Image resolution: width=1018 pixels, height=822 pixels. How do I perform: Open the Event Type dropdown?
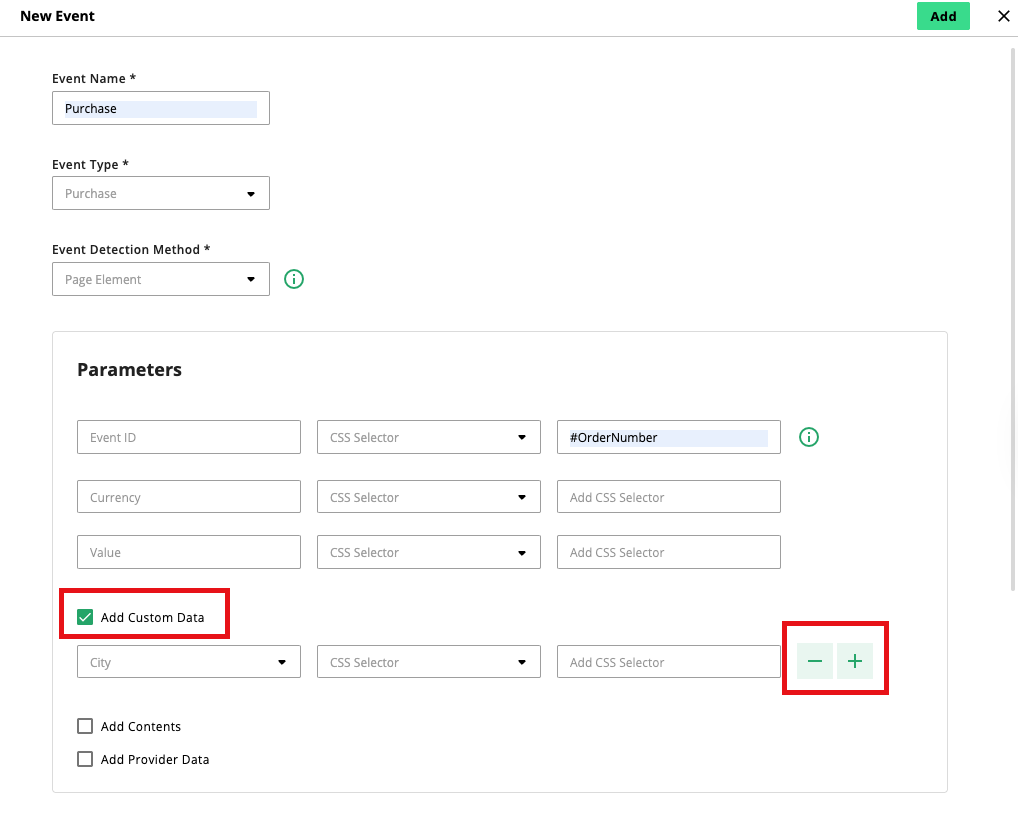point(161,194)
